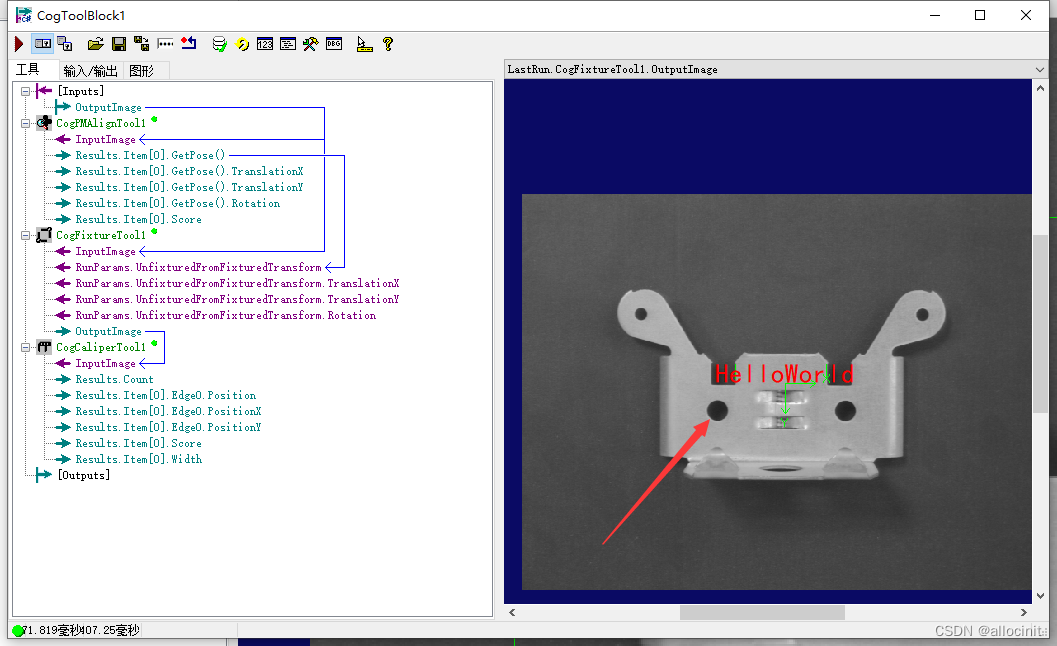
Task: Save with the floppy disk icon
Action: [x=119, y=45]
